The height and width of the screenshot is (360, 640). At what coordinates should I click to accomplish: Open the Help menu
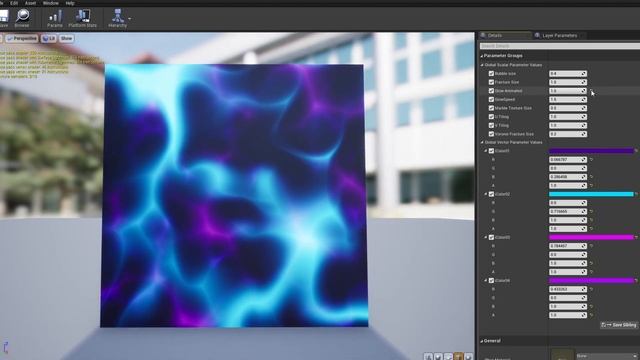70,3
